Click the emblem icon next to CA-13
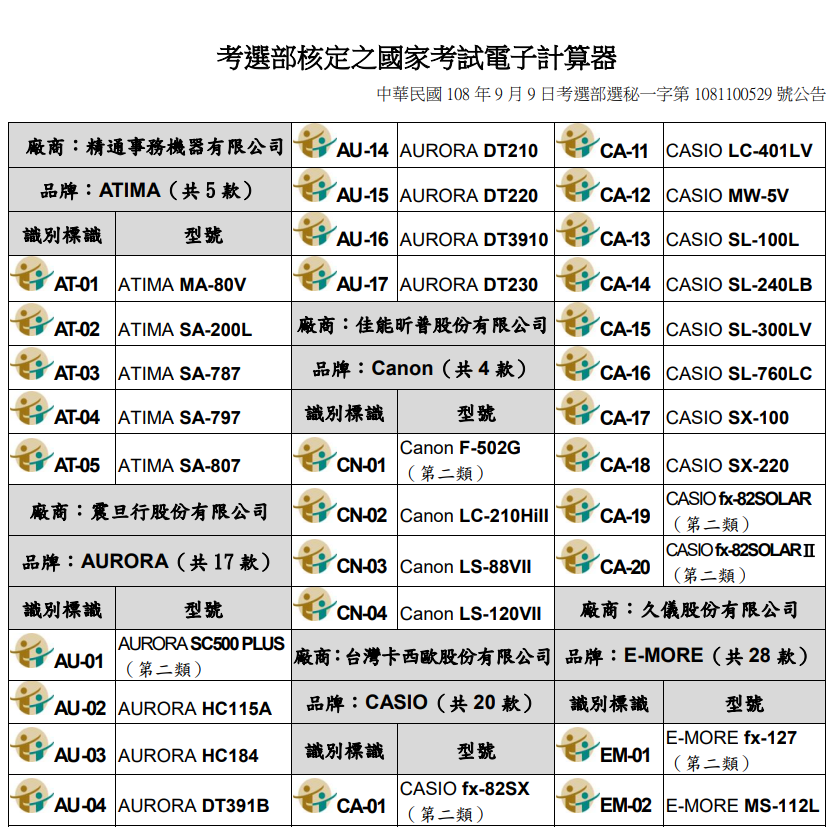The image size is (836, 827). pos(578,230)
